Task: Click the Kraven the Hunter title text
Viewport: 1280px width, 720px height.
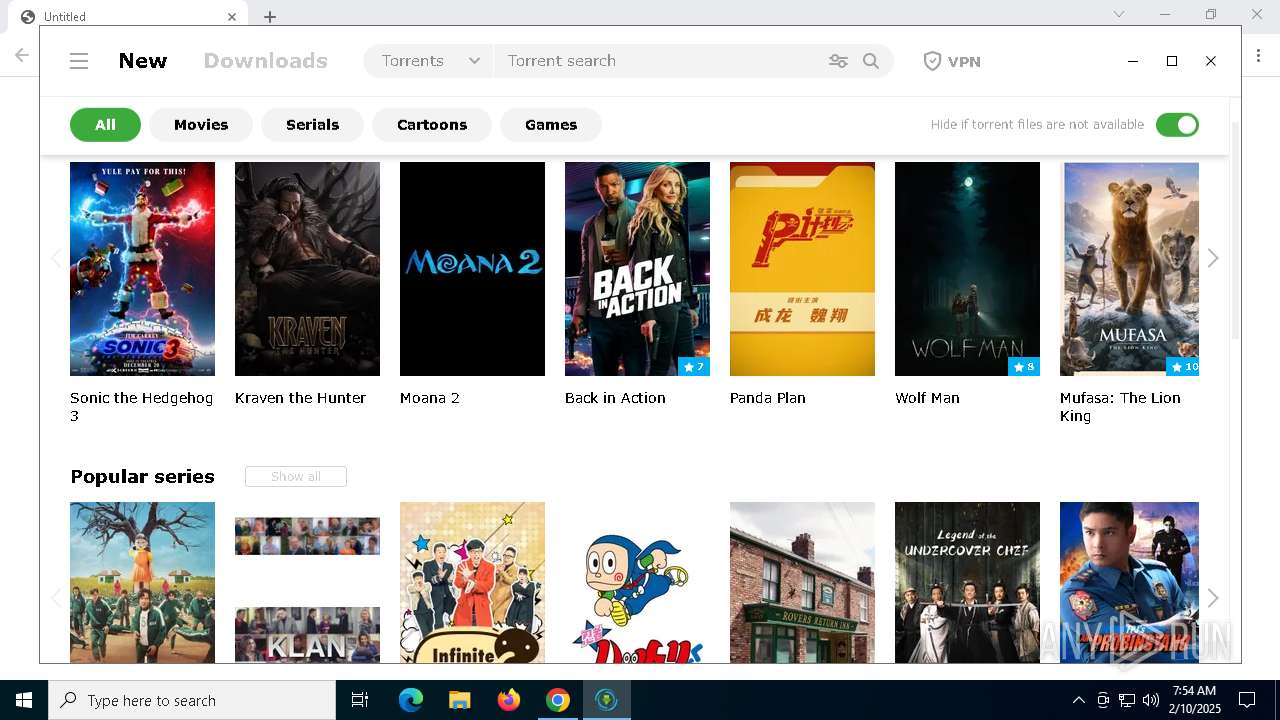Action: pos(300,398)
